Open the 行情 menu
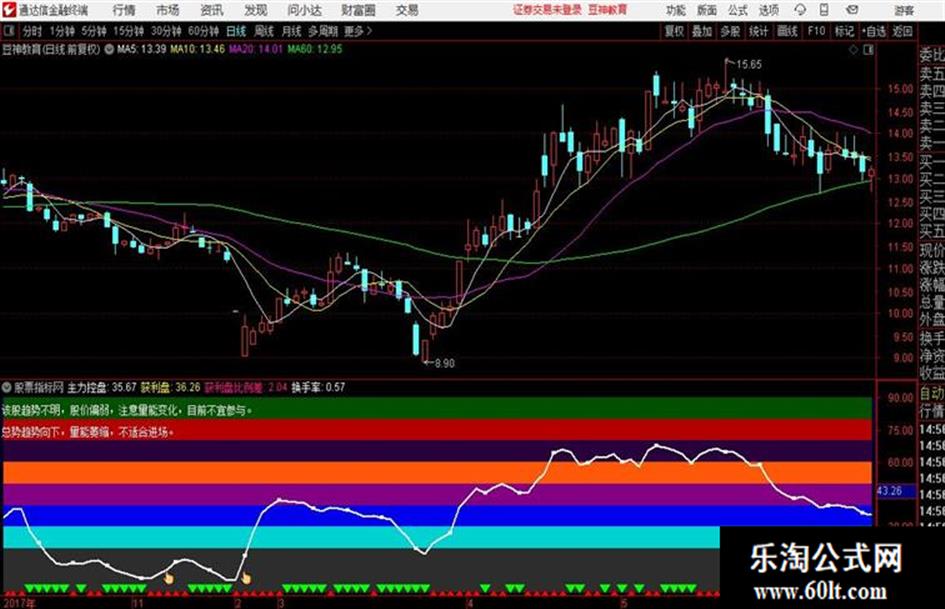The width and height of the screenshot is (945, 609). (124, 10)
